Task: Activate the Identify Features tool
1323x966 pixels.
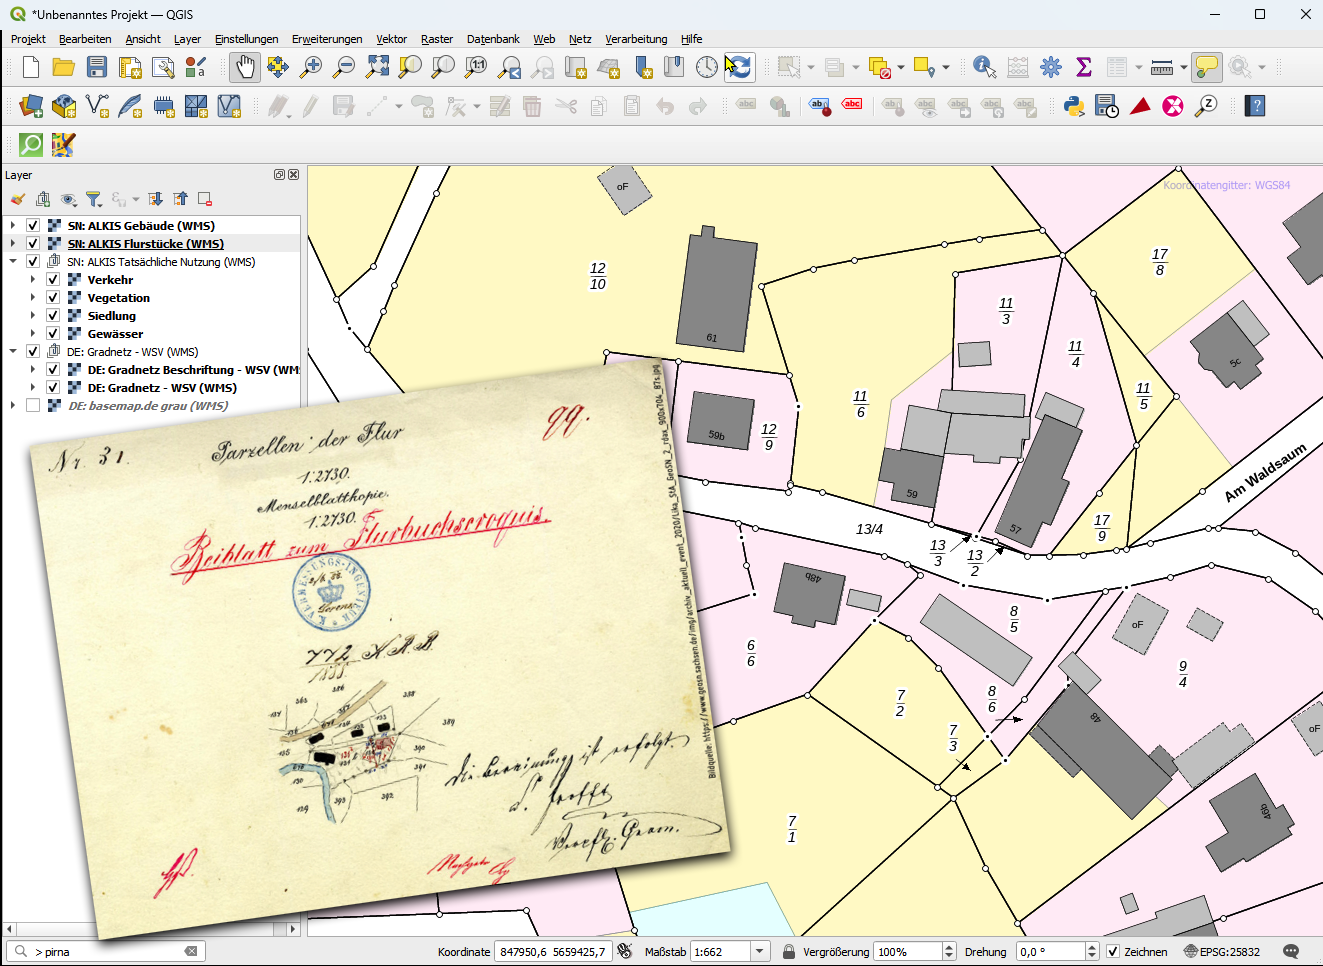Action: coord(984,67)
